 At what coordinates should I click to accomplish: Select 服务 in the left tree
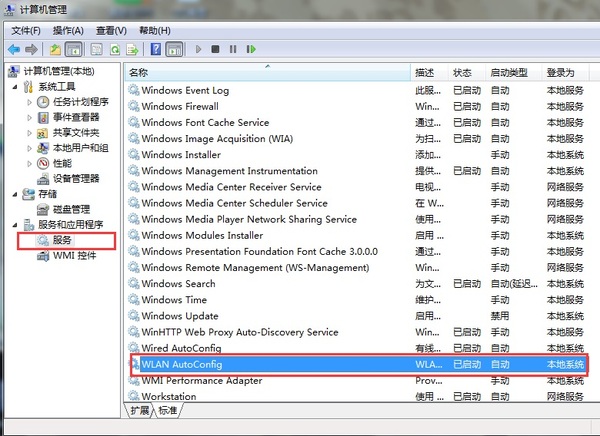tap(62, 240)
